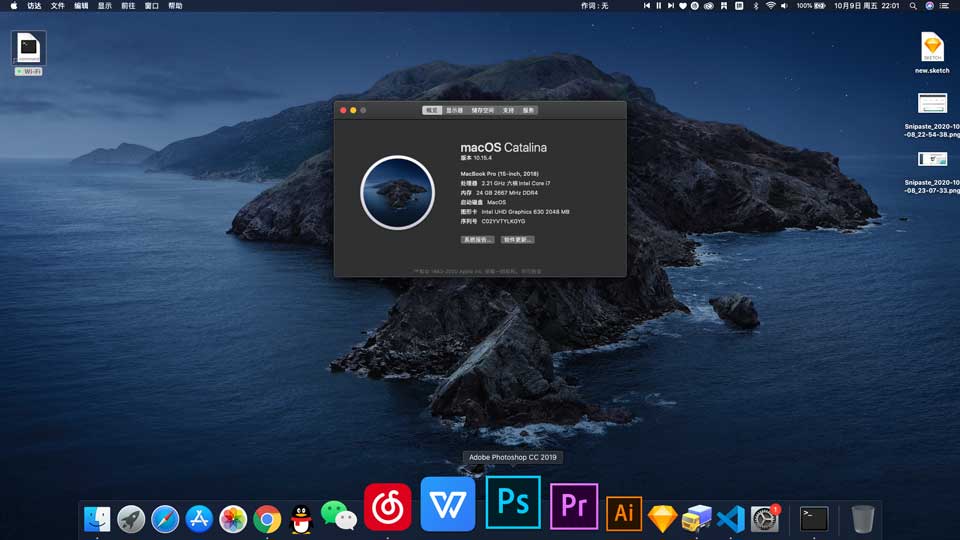Open the 显示 menu
This screenshot has height=540, width=960.
(x=105, y=6)
